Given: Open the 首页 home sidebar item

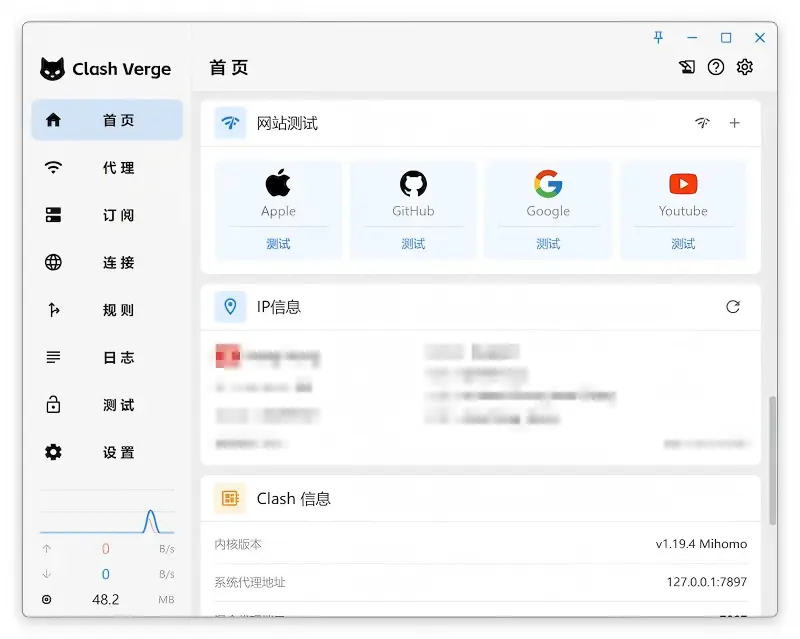Looking at the screenshot, I should click(107, 120).
